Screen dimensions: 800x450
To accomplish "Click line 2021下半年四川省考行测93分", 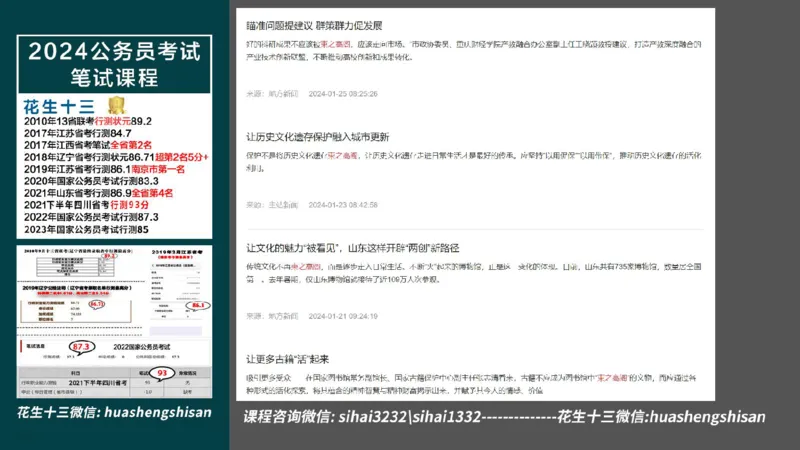I will (86, 205).
